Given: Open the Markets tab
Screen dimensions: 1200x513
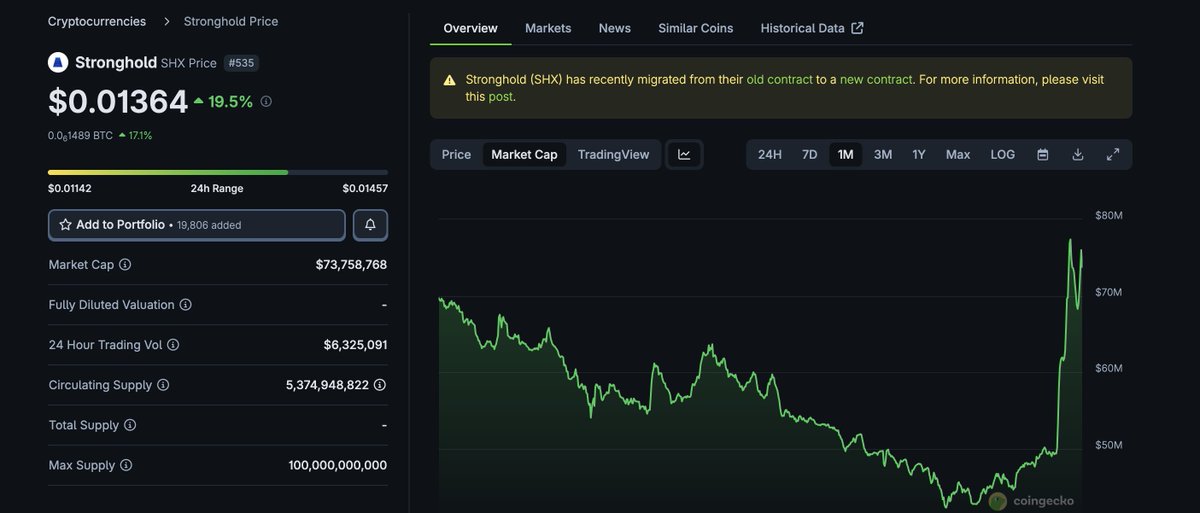Looking at the screenshot, I should 548,28.
